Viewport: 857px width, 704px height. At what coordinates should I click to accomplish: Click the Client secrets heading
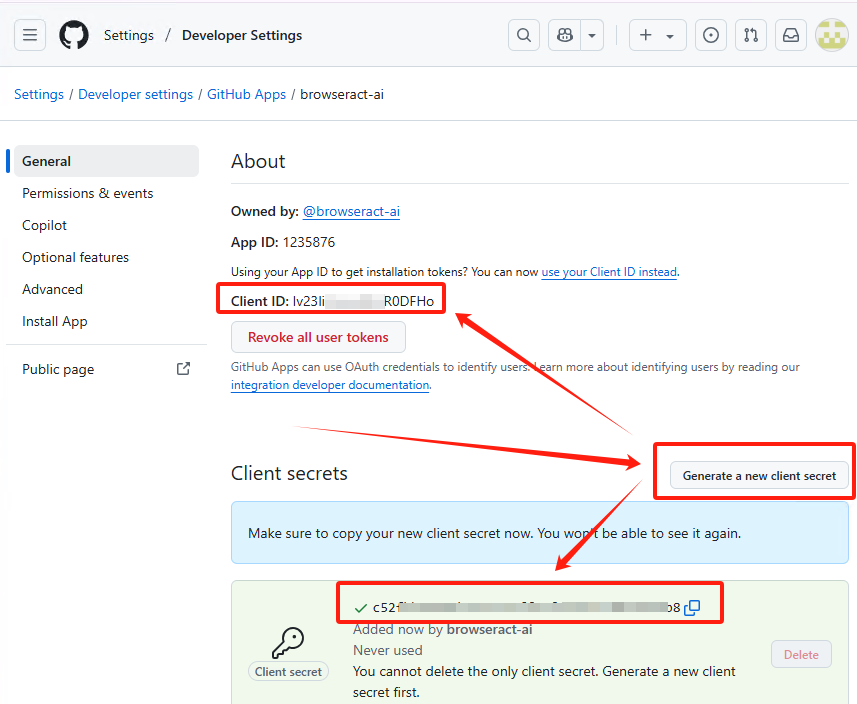pyautogui.click(x=289, y=473)
